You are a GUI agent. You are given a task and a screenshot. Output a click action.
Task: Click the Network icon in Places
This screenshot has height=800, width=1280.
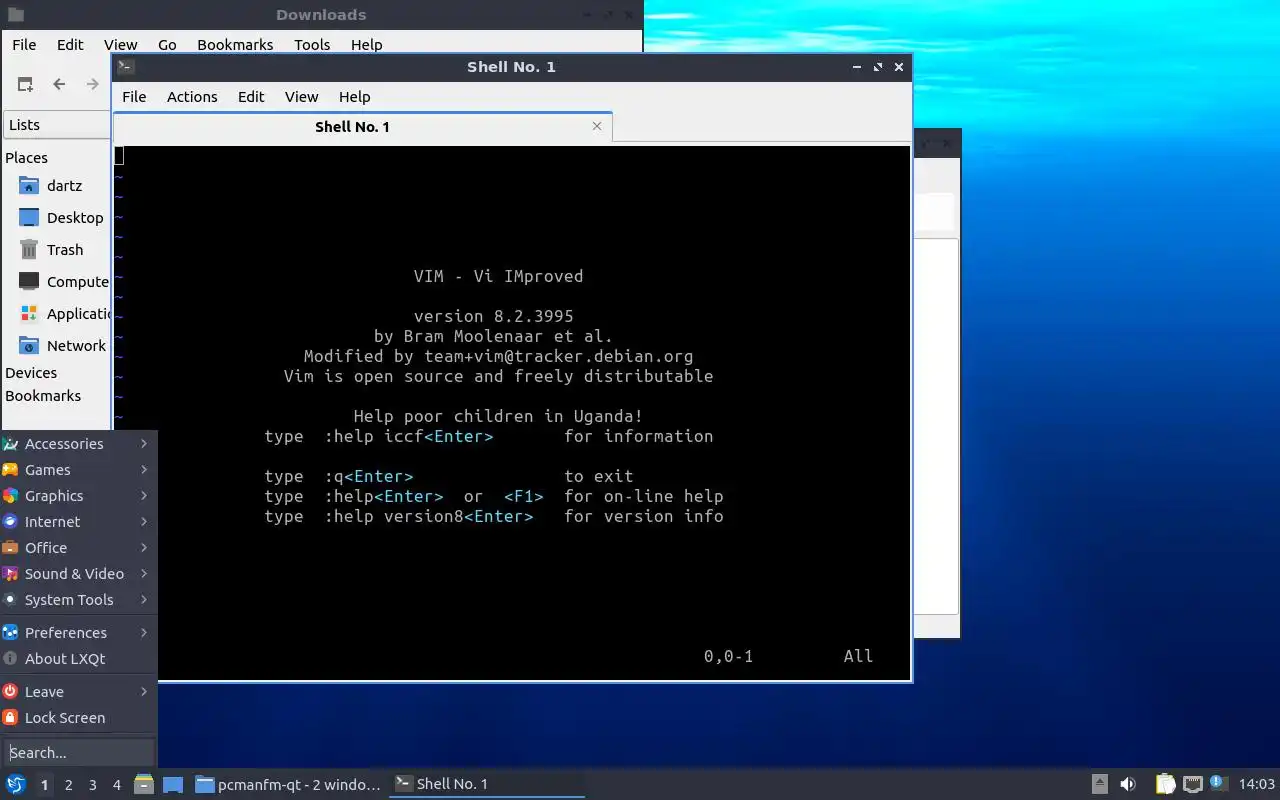coord(29,346)
